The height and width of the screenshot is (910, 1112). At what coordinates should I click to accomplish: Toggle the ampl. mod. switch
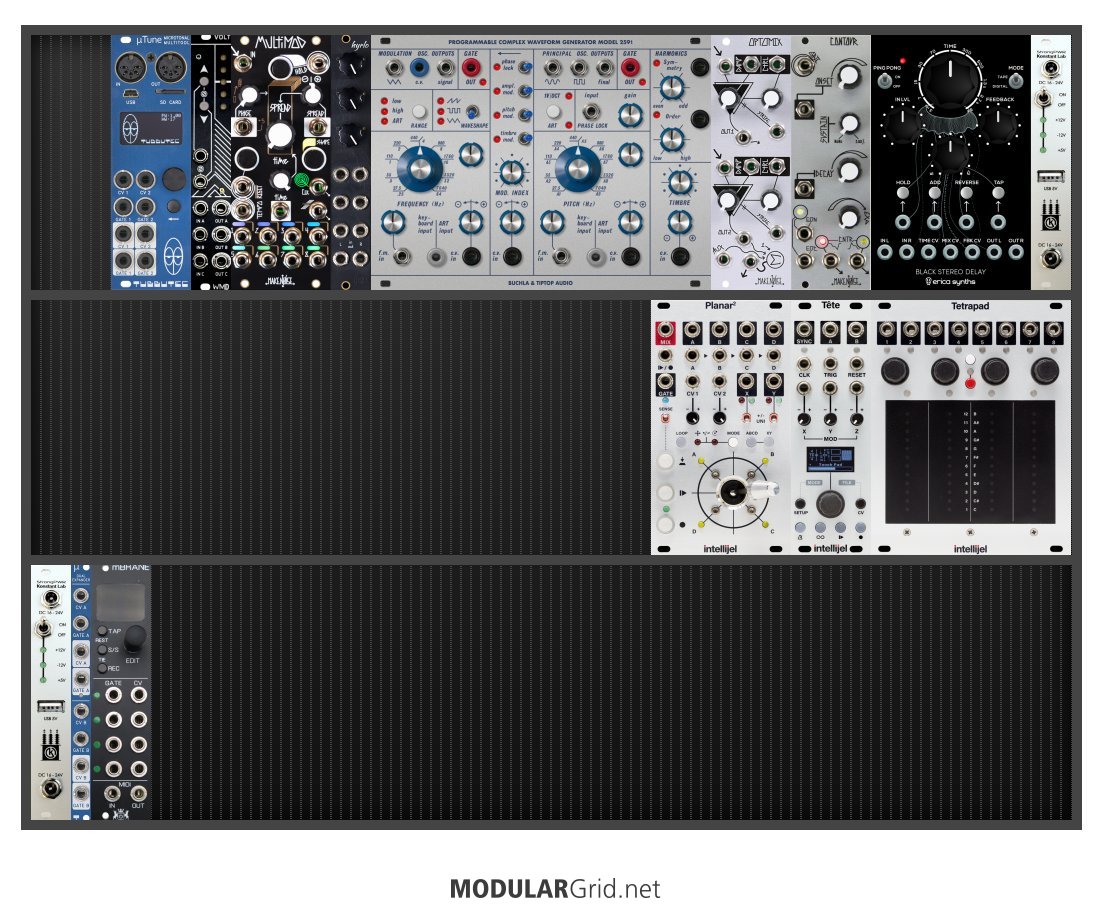point(524,91)
